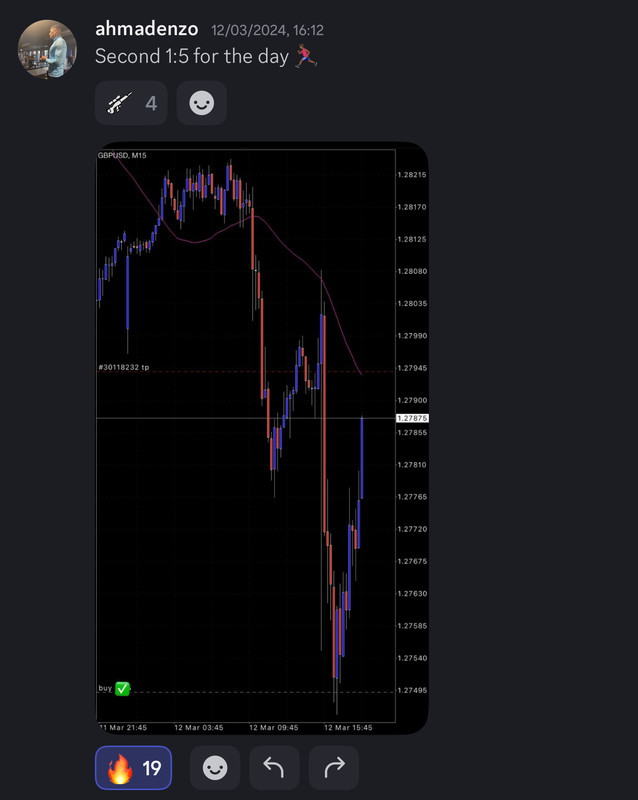Image resolution: width=638 pixels, height=800 pixels.
Task: Click the '12 Mar 03:45' time axis label
Action: [x=199, y=728]
